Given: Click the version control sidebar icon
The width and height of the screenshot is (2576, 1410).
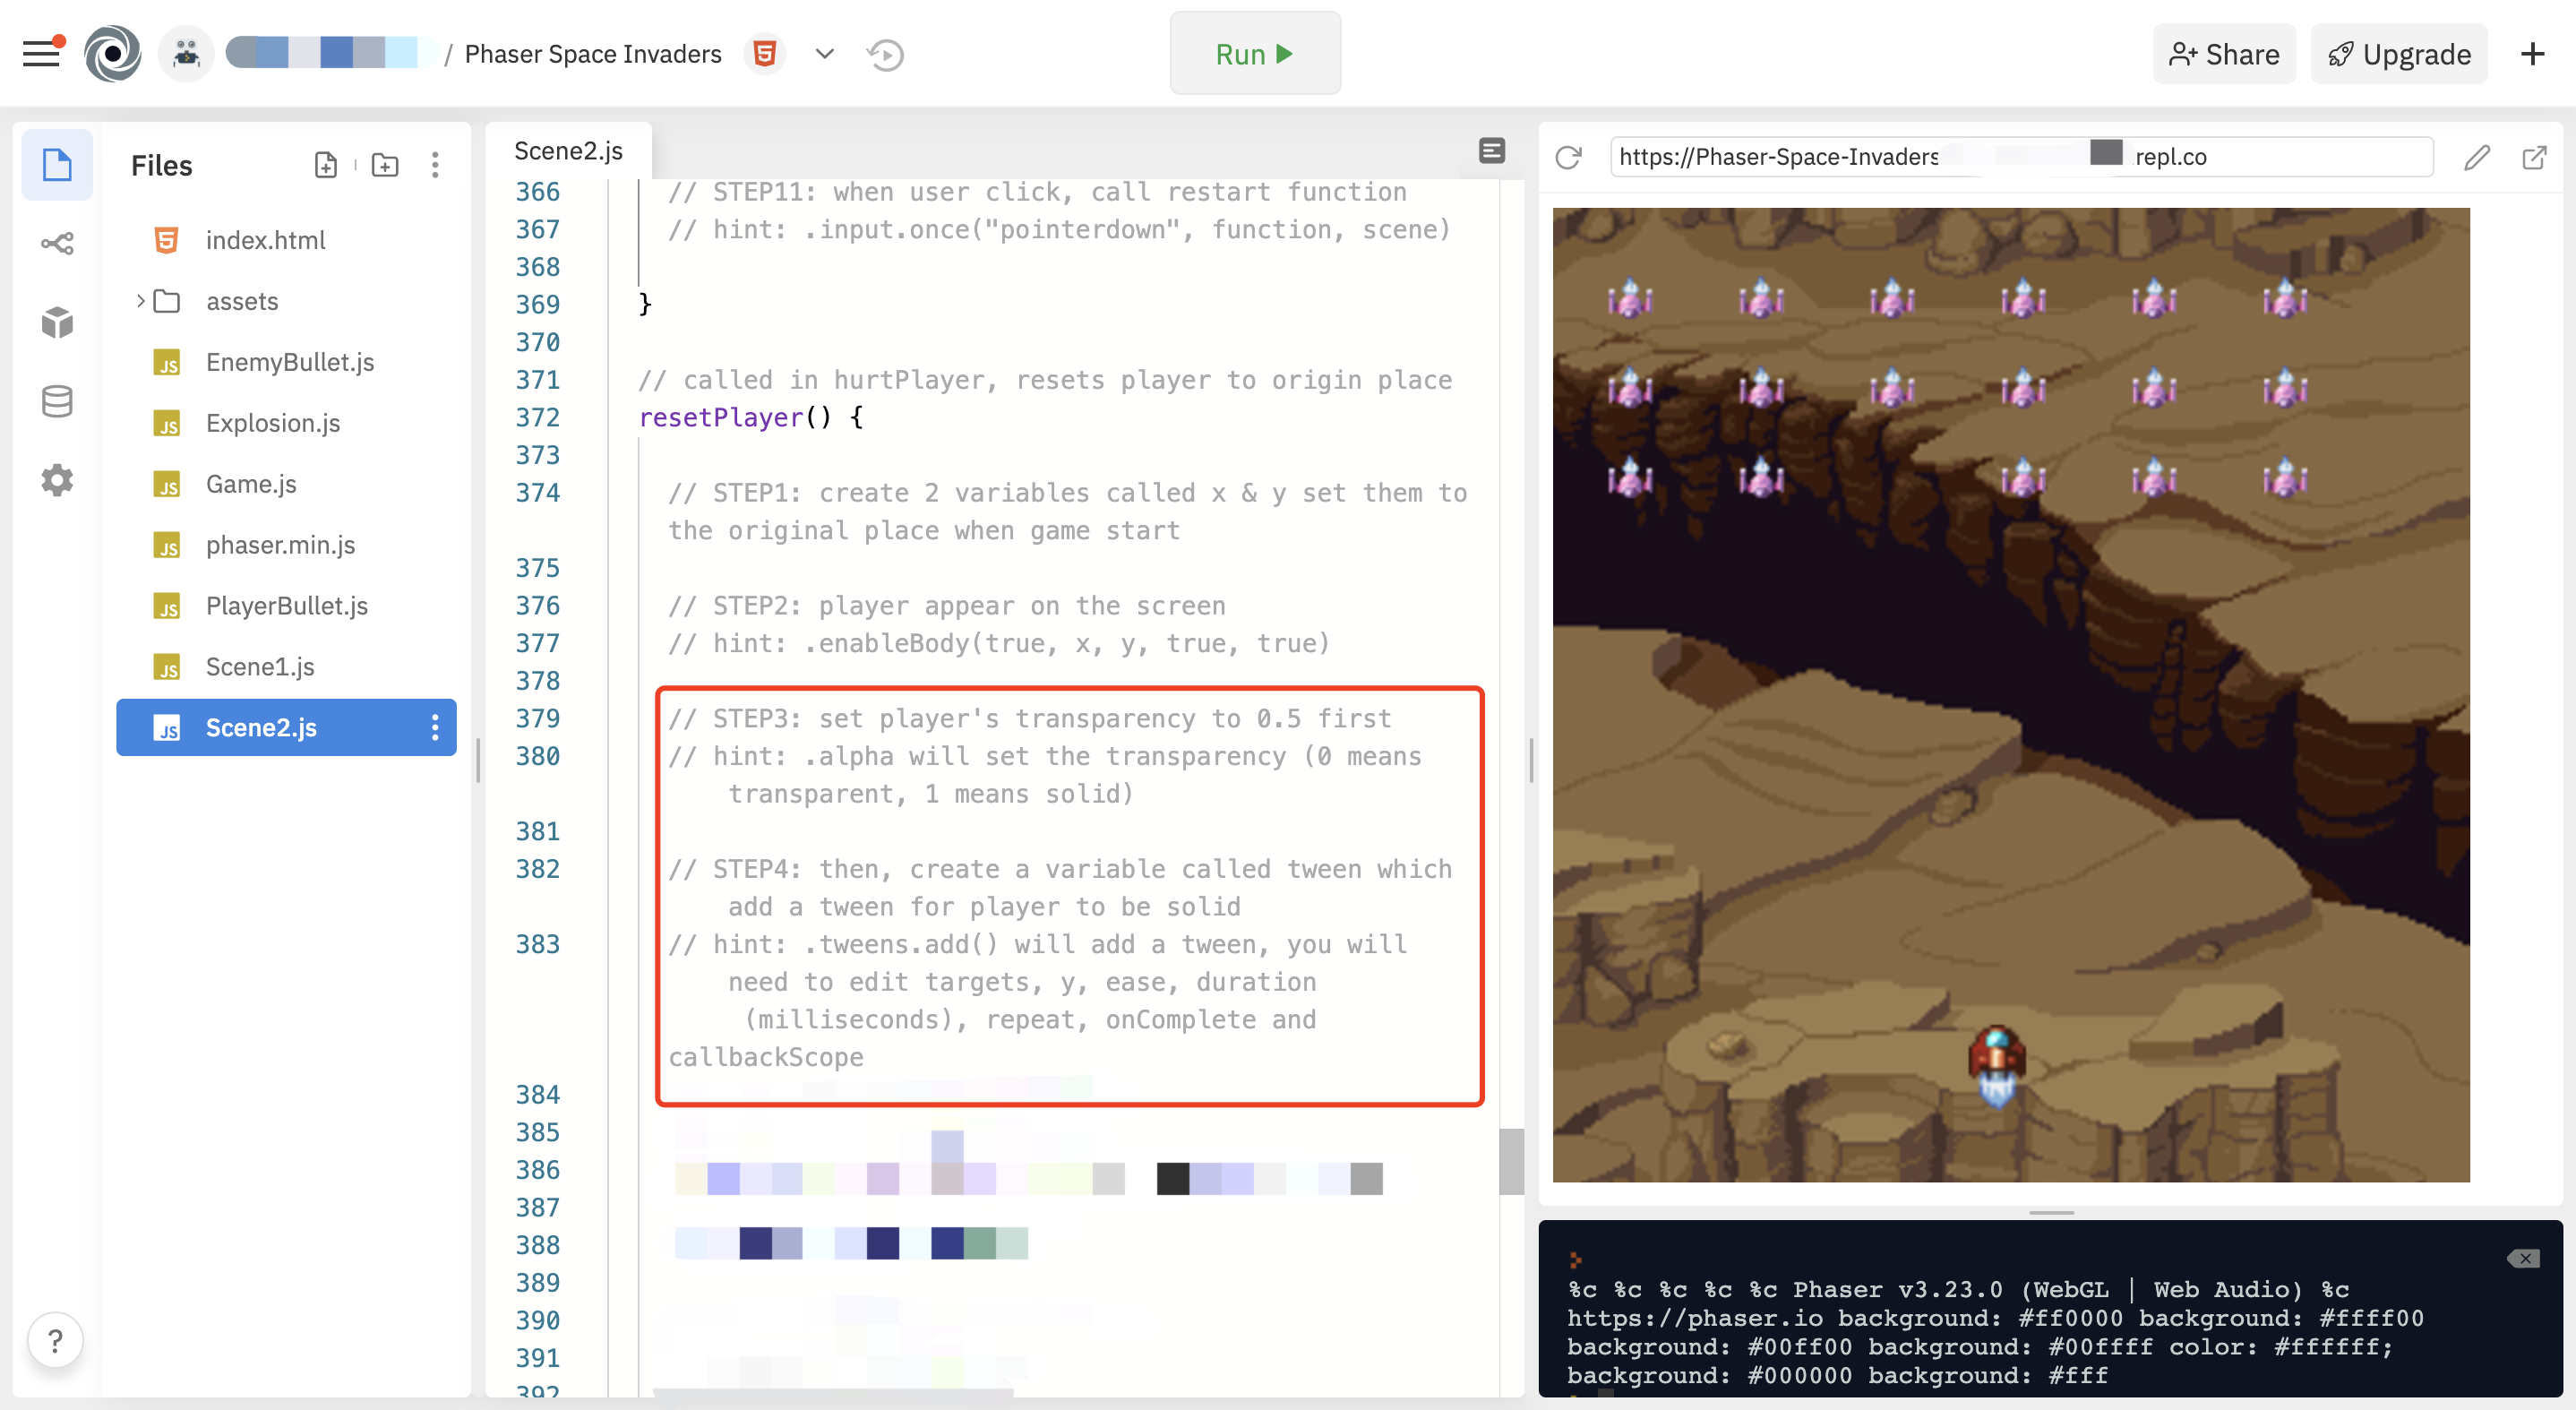Looking at the screenshot, I should click(57, 243).
